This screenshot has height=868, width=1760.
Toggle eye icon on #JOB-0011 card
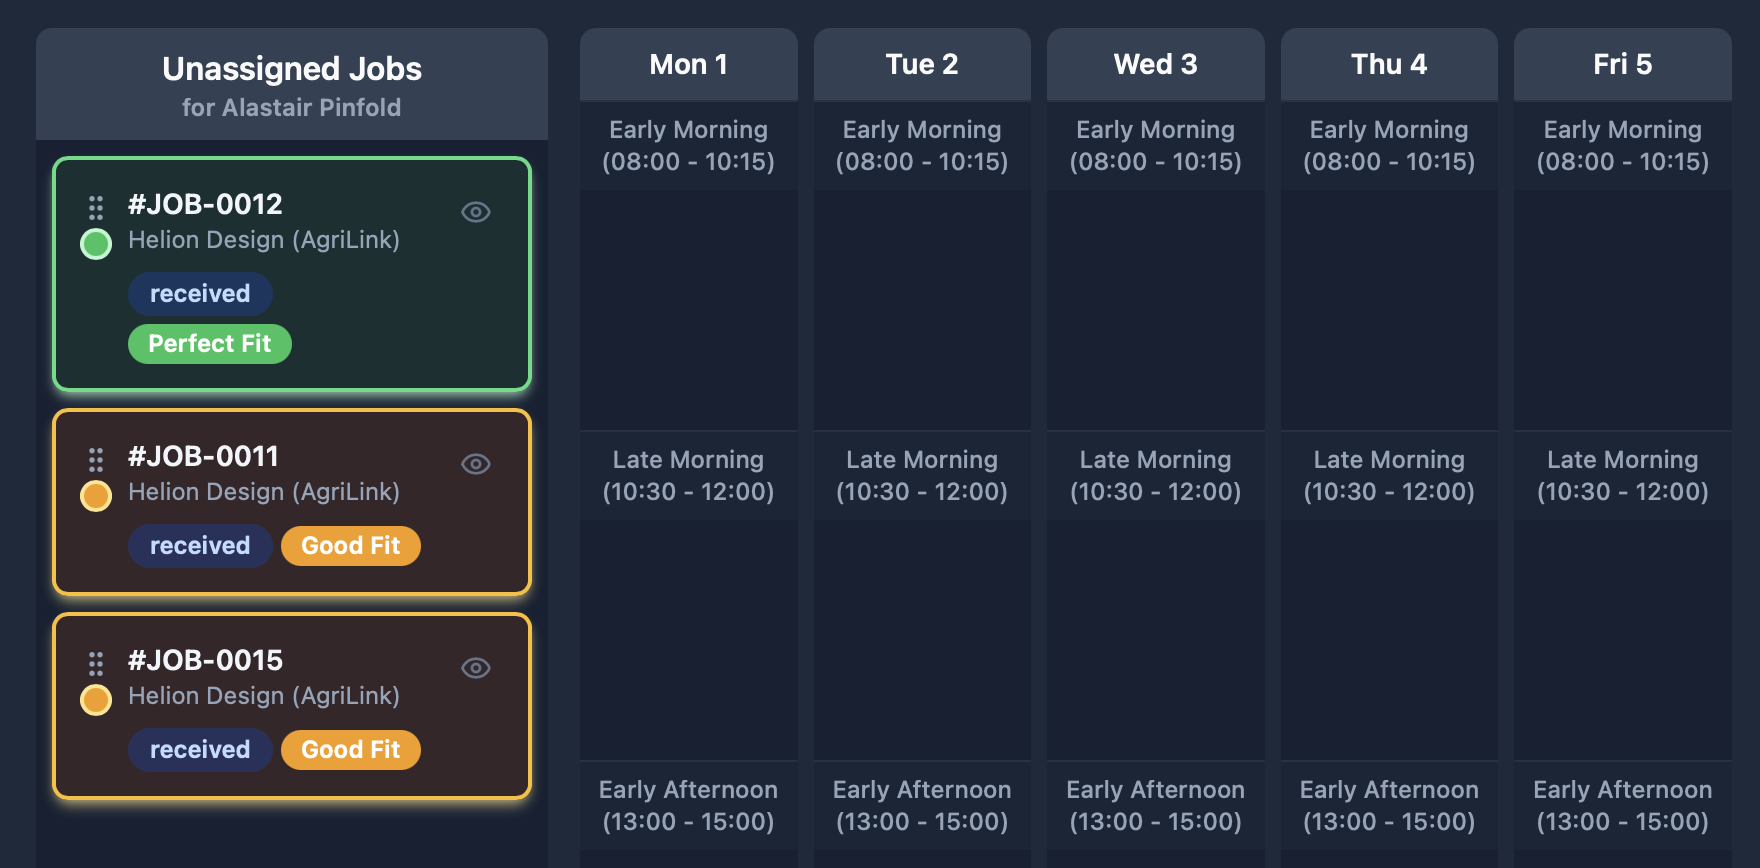point(476,464)
